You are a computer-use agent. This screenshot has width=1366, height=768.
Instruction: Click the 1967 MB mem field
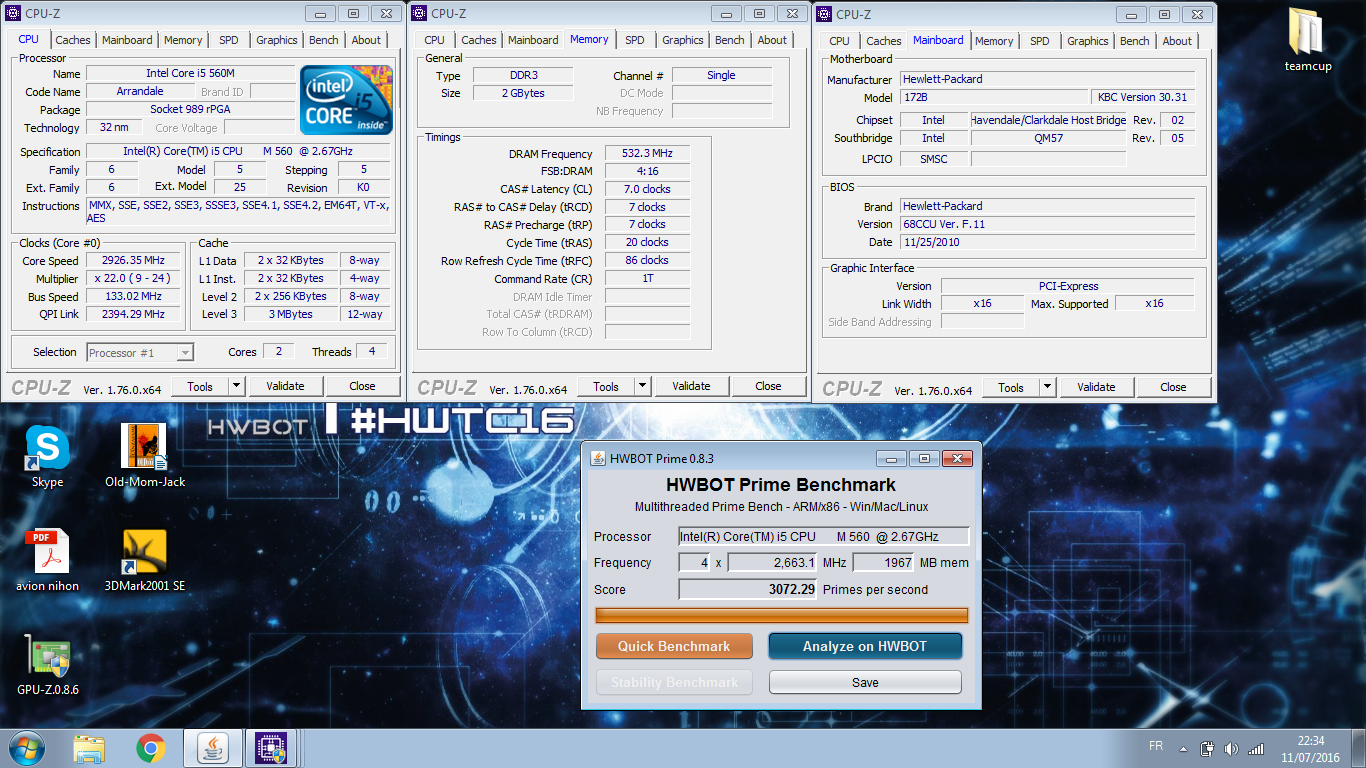tap(884, 562)
